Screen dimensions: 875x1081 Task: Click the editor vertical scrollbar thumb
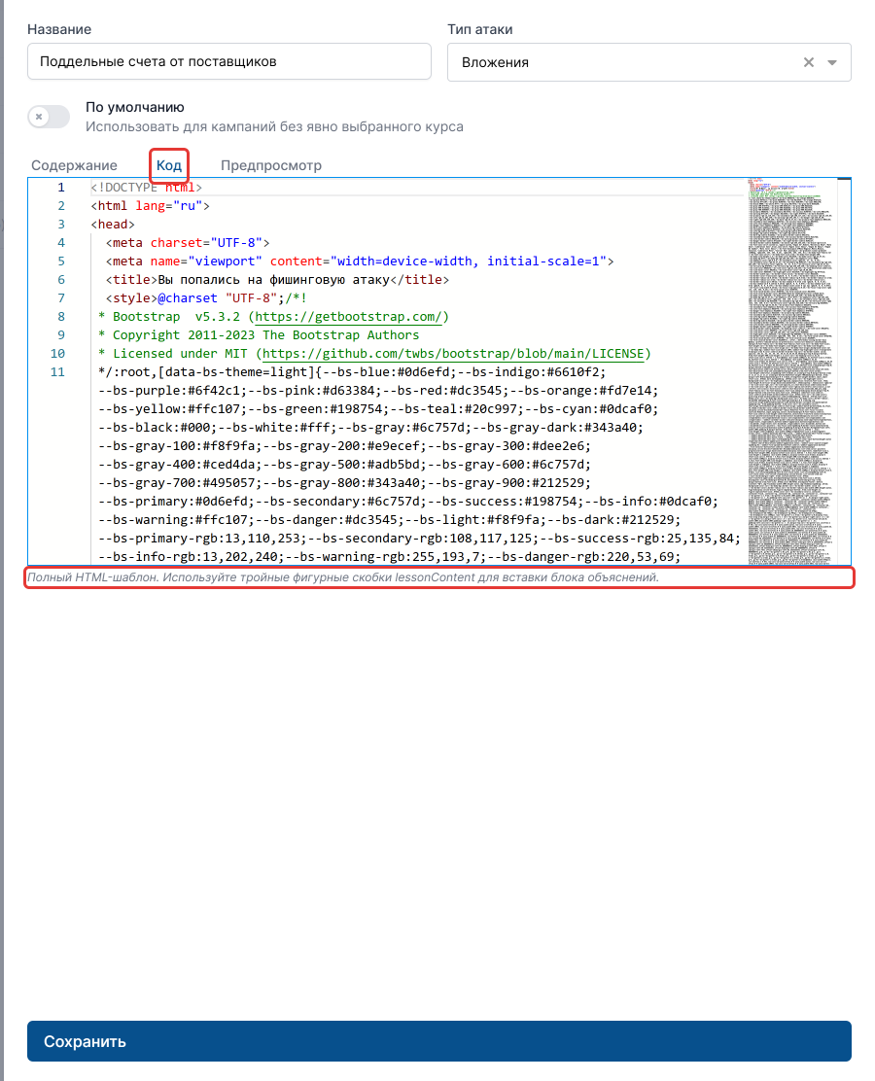[844, 180]
